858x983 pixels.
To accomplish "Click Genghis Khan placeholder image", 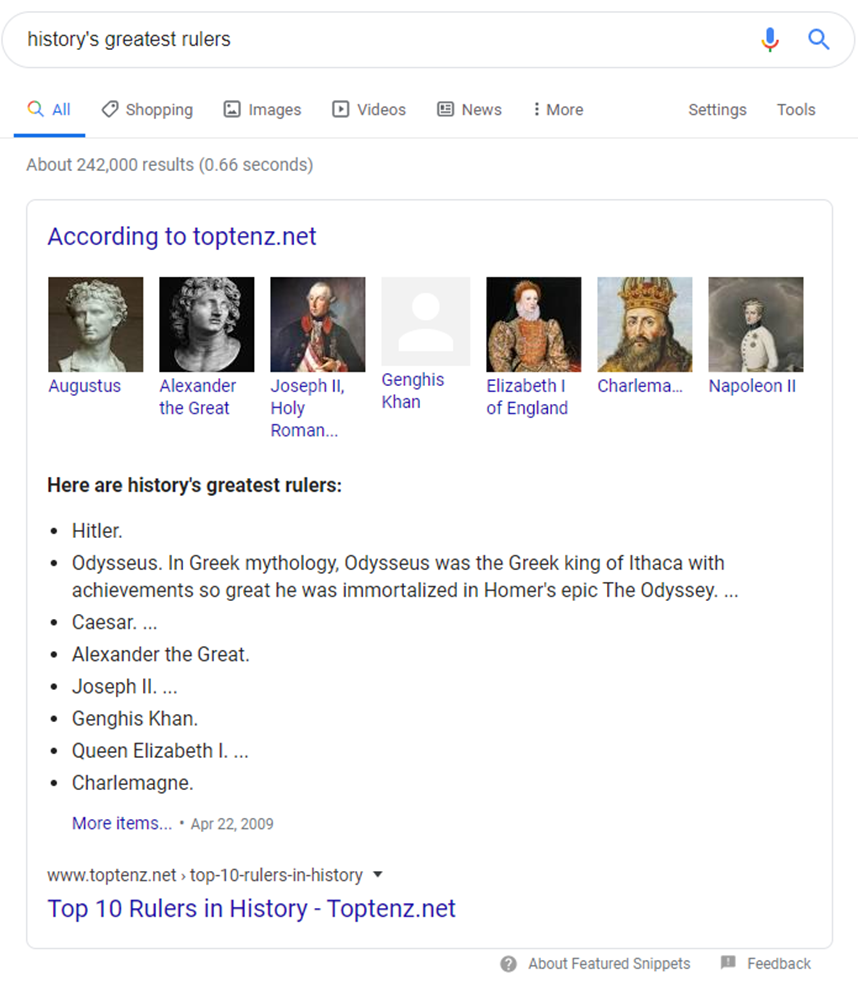I will pos(426,321).
